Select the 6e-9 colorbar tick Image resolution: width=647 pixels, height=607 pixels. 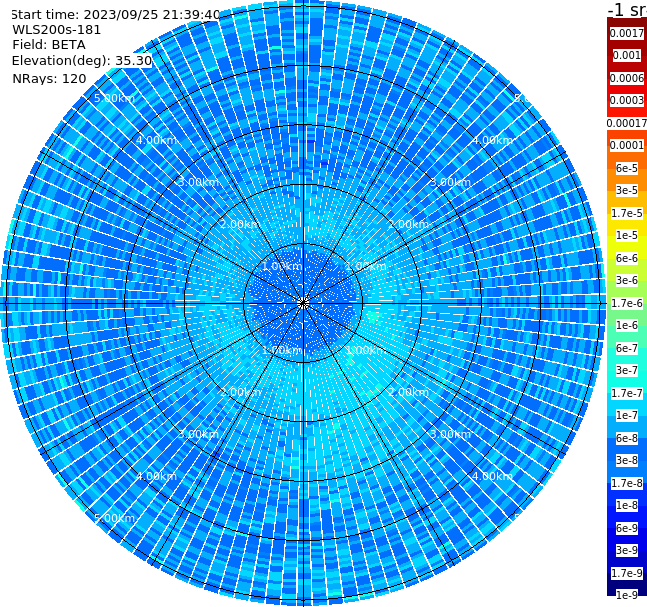click(x=627, y=528)
